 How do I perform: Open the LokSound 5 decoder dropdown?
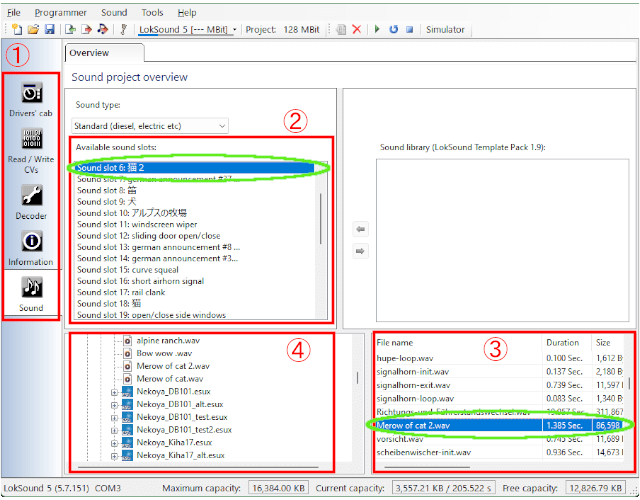click(x=189, y=30)
